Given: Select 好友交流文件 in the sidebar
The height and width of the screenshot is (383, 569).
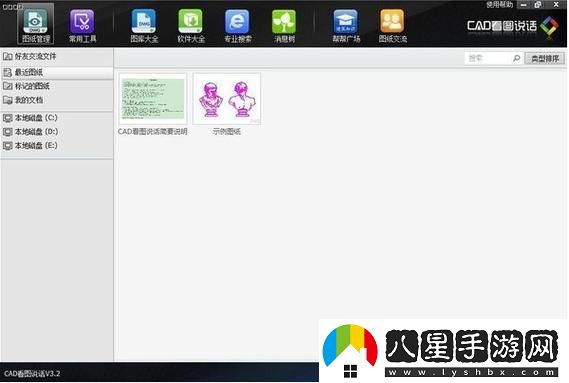Looking at the screenshot, I should (x=57, y=56).
